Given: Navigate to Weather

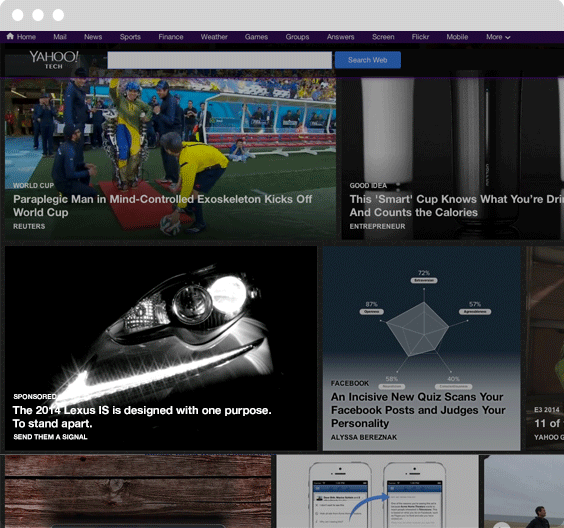Looking at the screenshot, I should (214, 37).
